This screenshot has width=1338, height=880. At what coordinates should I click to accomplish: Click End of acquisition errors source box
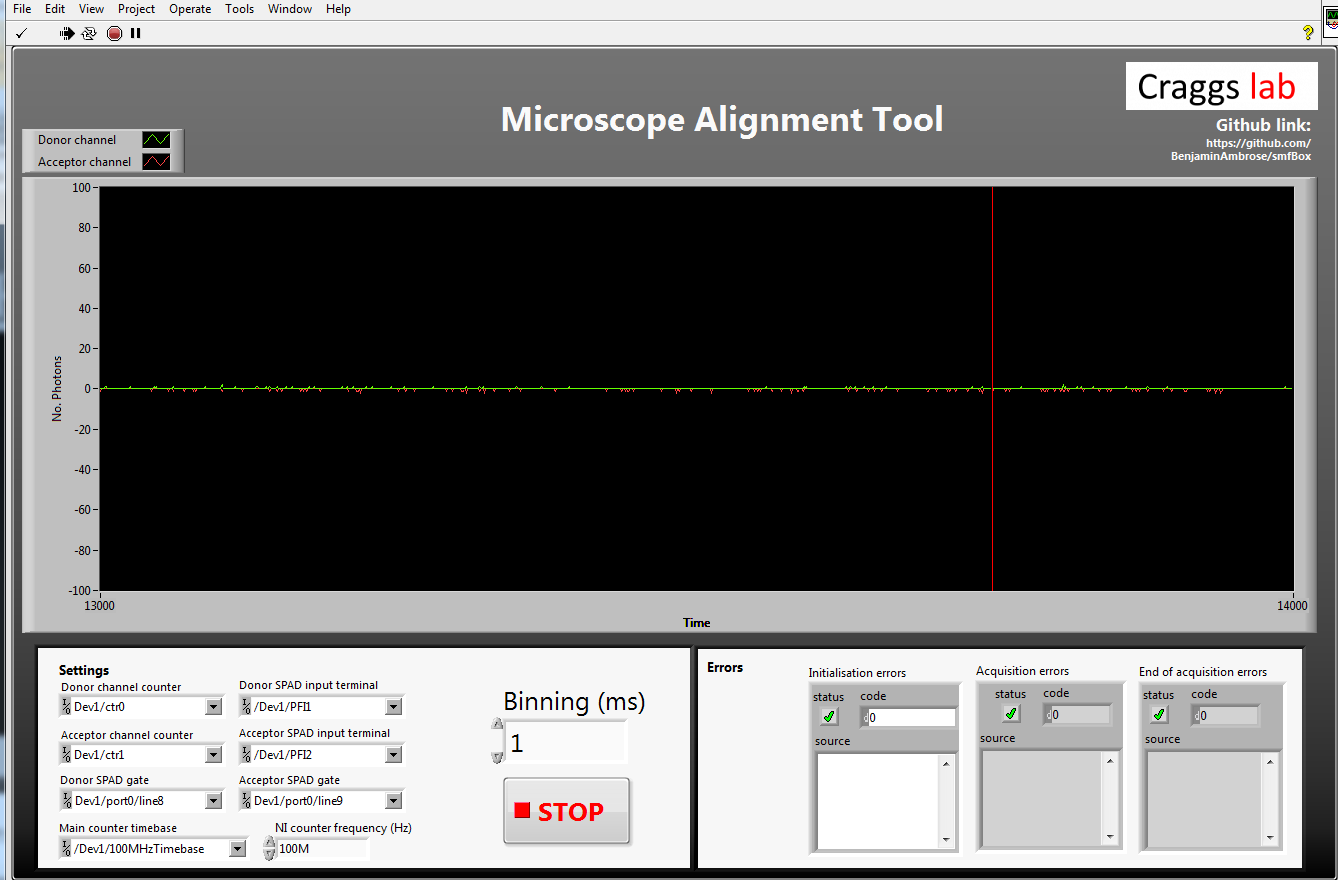1205,798
